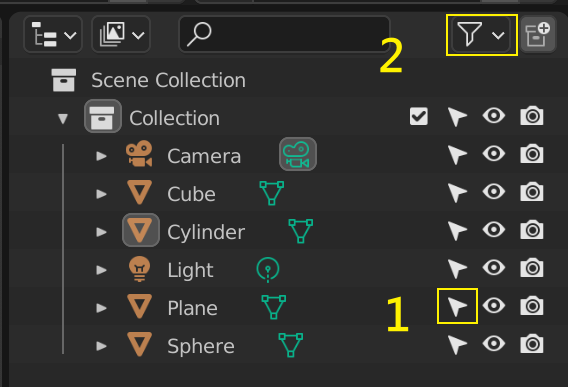This screenshot has height=387, width=568.
Task: Open the editor type outliner menu
Action: (53, 34)
